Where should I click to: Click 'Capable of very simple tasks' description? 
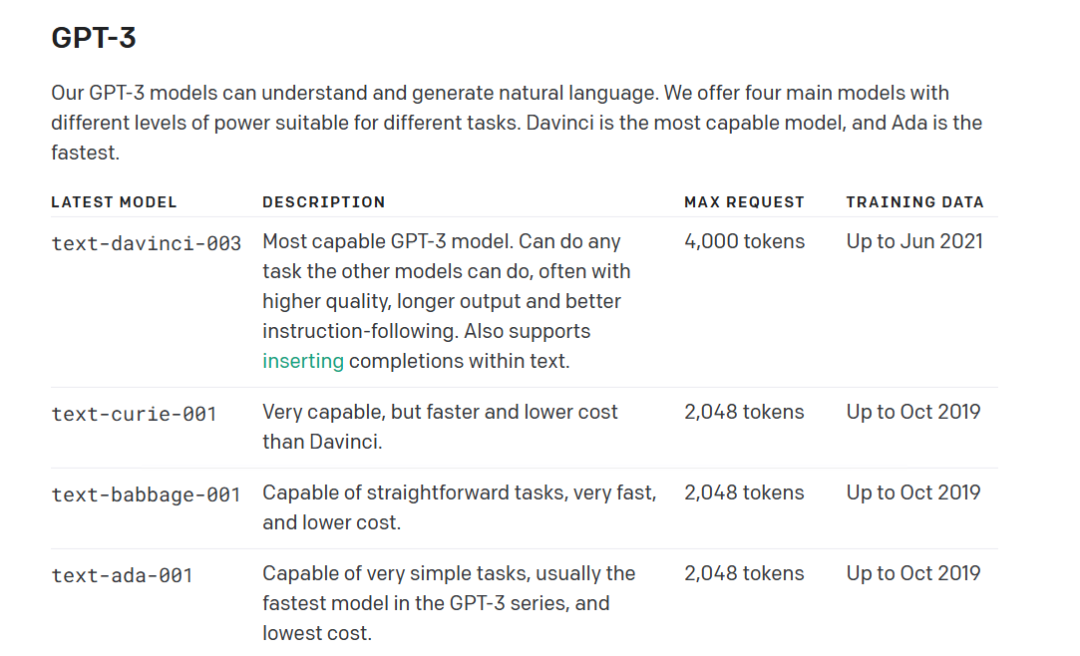point(449,603)
